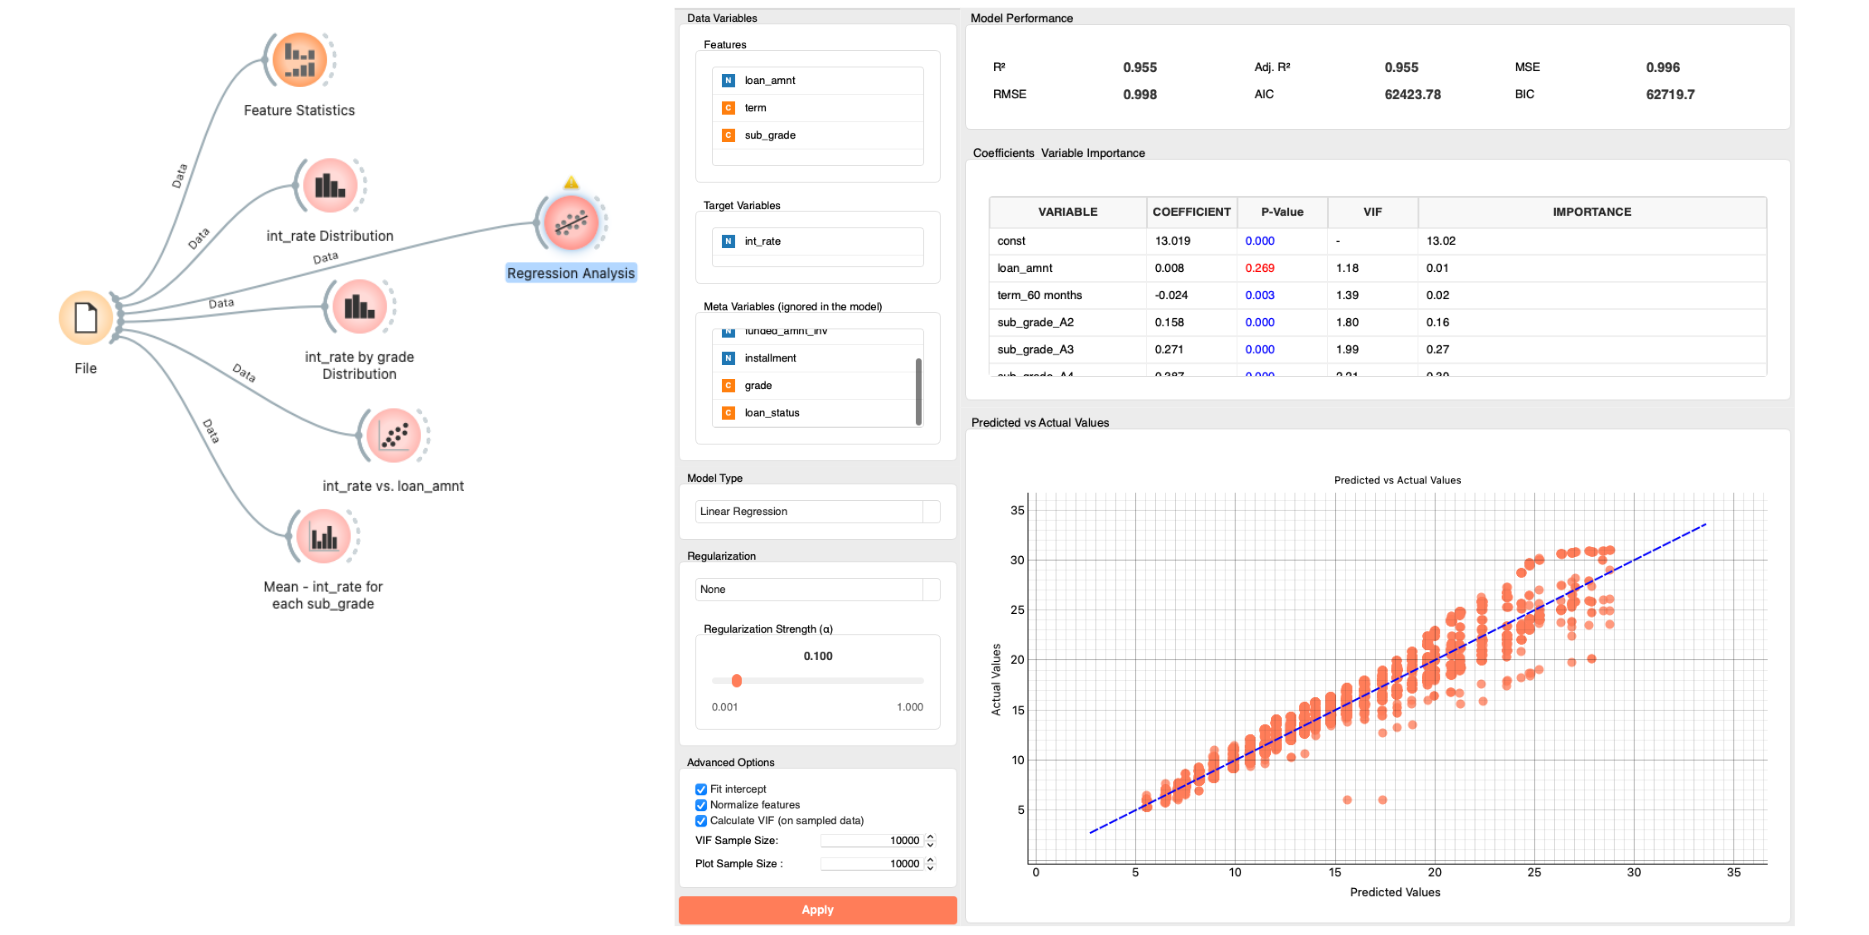1869x935 pixels.
Task: Open the Model Type Linear Regression dropdown
Action: pos(817,512)
